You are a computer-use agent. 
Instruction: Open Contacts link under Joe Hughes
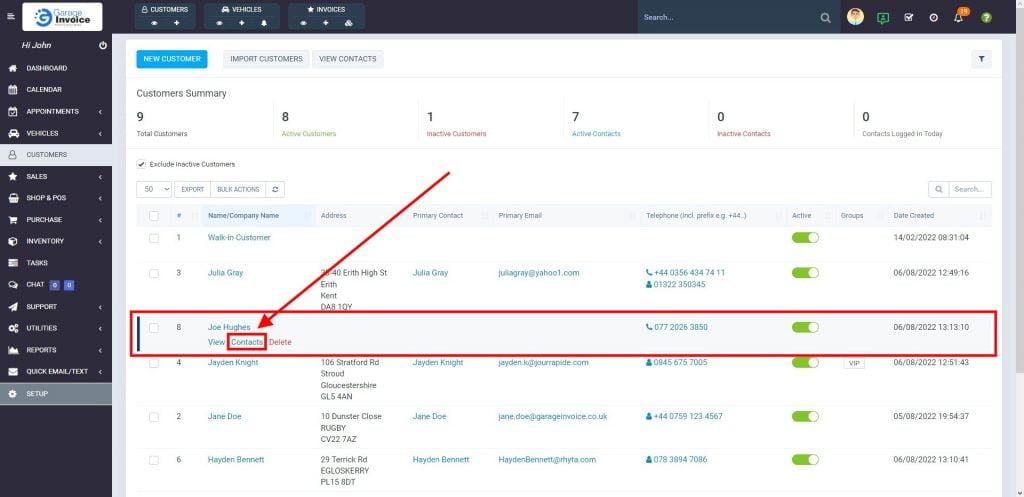click(247, 342)
